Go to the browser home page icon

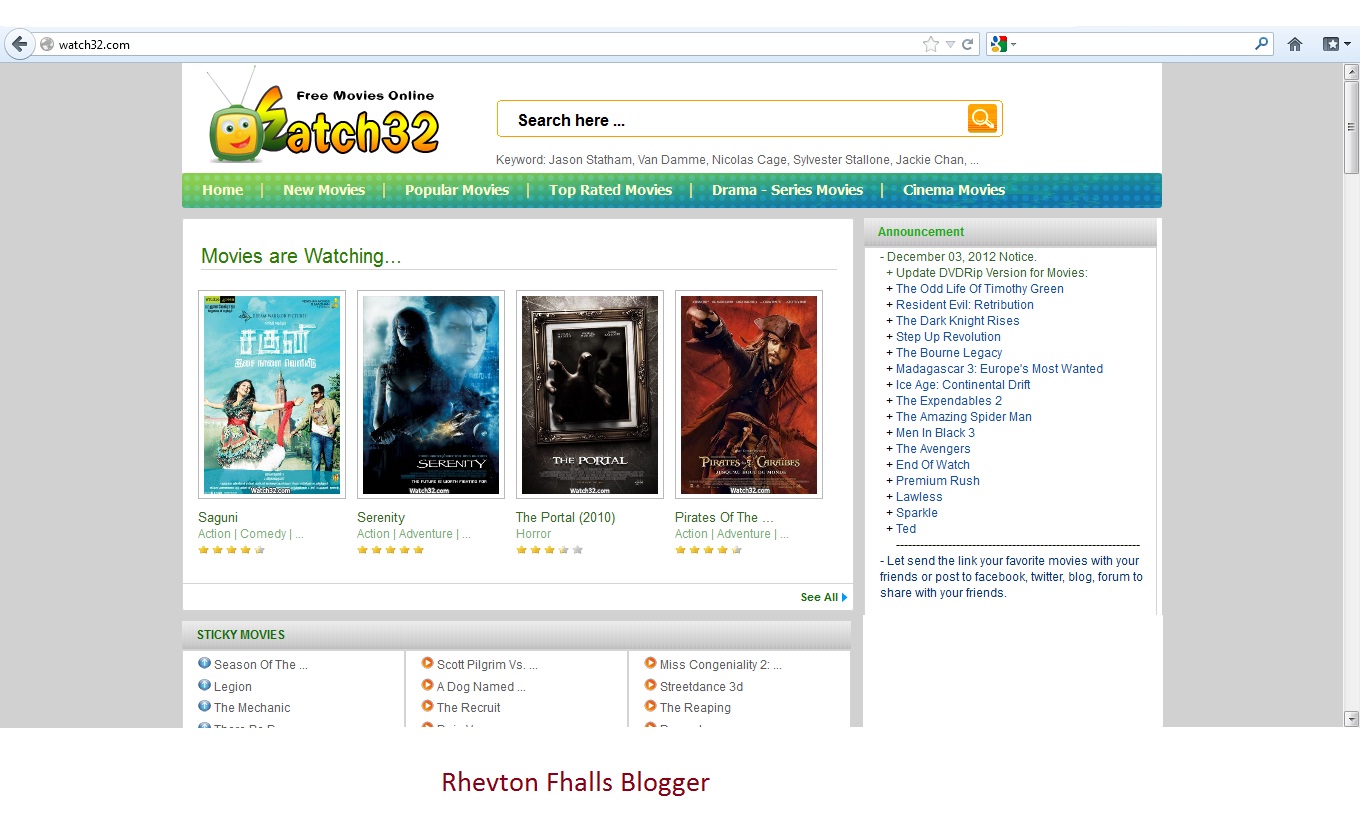click(1295, 44)
